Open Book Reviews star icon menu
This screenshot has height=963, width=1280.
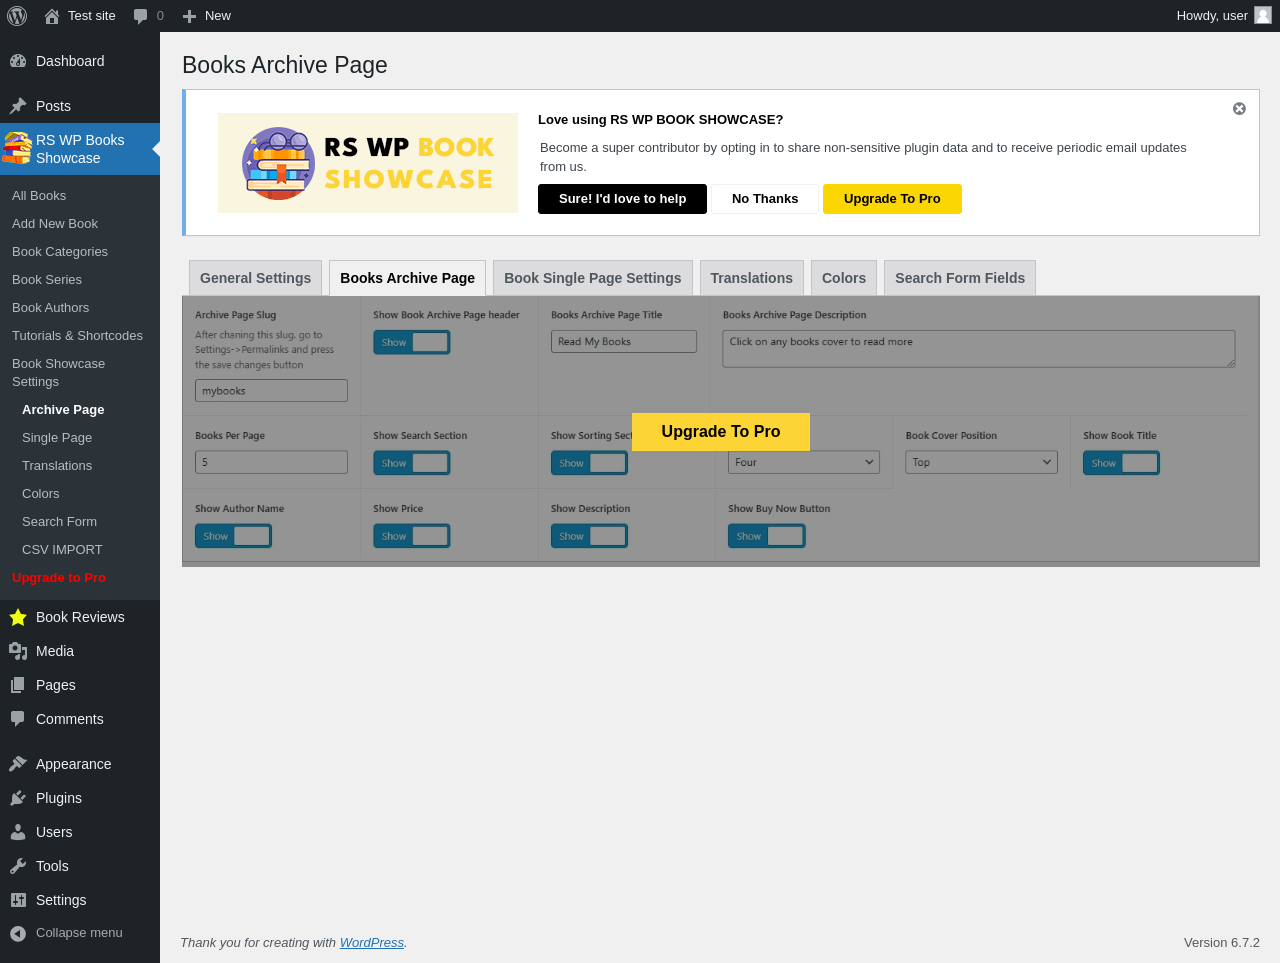click(x=18, y=617)
